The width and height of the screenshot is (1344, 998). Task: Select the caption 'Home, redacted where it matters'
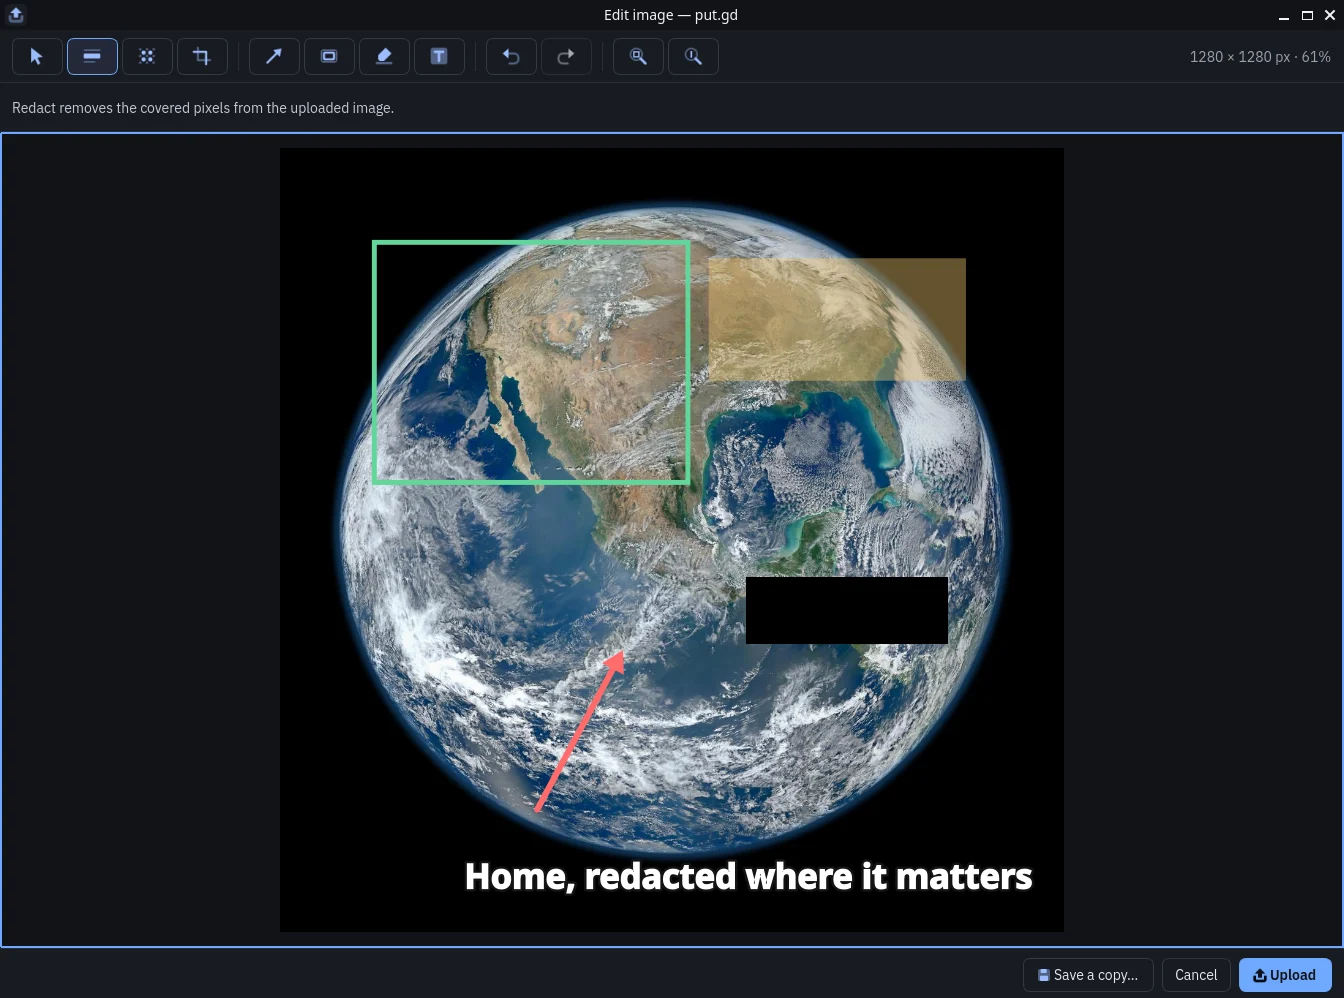pyautogui.click(x=748, y=876)
